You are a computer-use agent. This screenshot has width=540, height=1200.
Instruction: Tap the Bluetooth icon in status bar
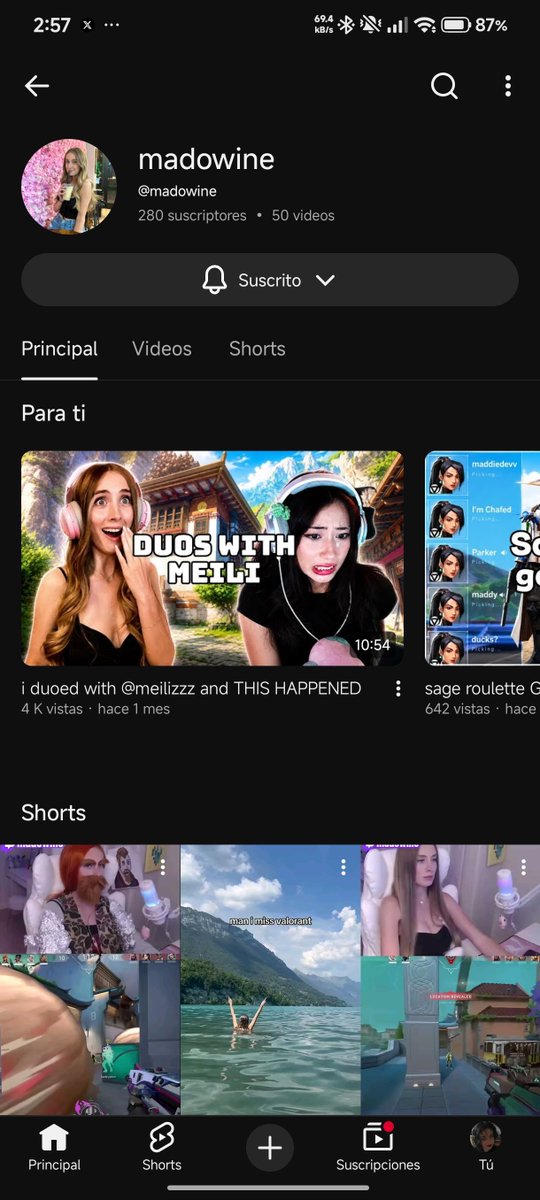pyautogui.click(x=346, y=25)
